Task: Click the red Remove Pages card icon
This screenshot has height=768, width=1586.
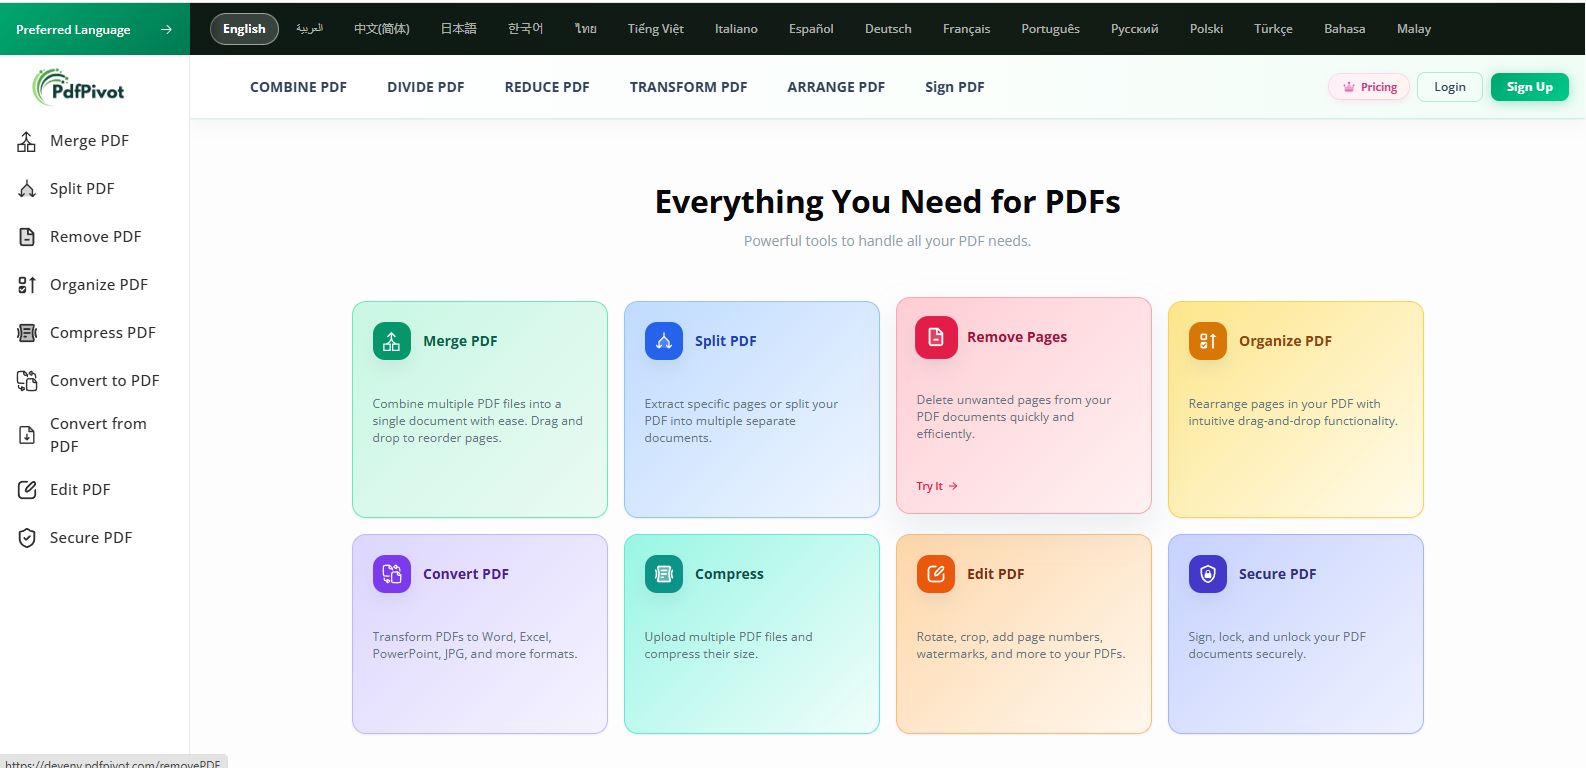Action: tap(936, 337)
